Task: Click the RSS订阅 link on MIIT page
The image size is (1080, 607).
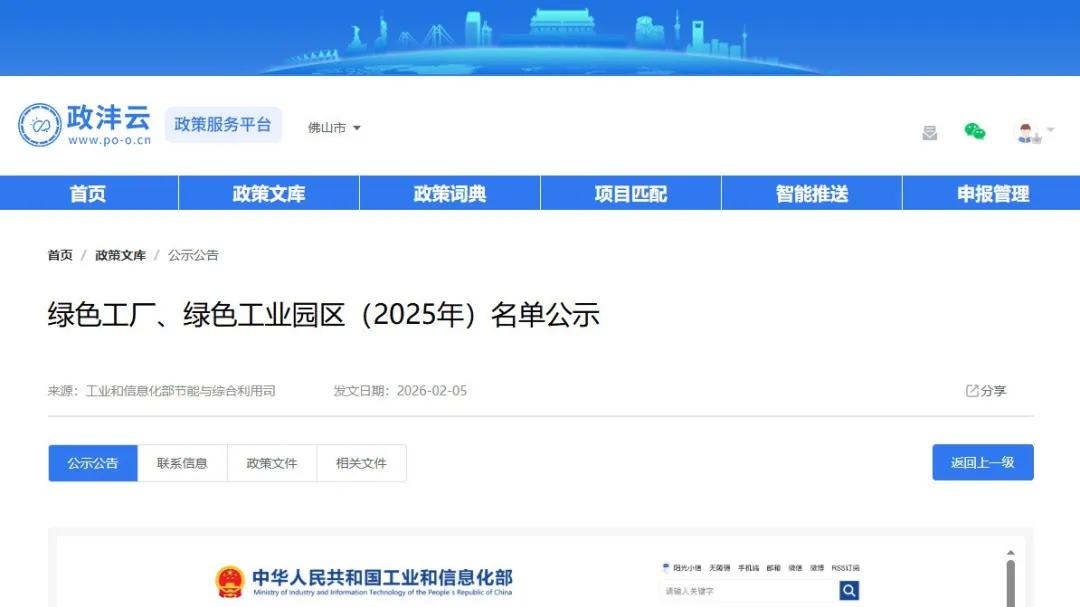Action: (844, 566)
